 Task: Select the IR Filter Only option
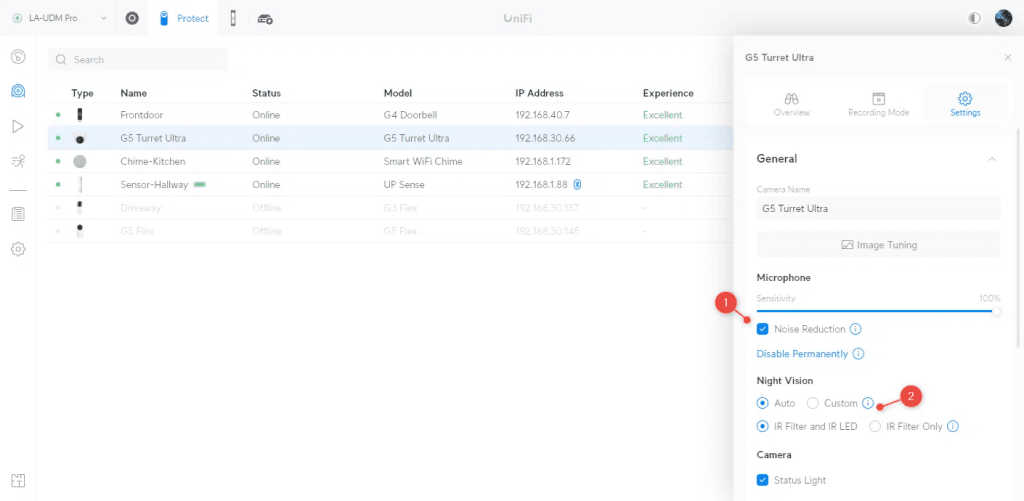(875, 426)
